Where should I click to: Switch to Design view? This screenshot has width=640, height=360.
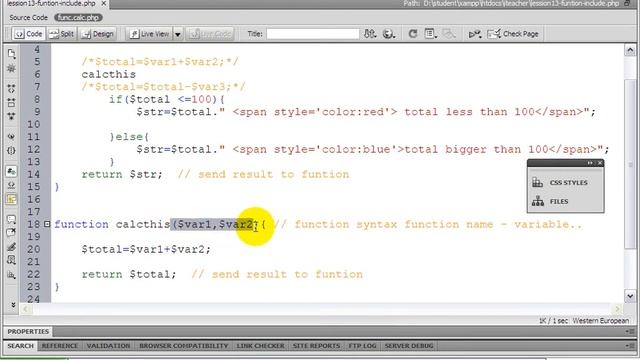[98, 34]
